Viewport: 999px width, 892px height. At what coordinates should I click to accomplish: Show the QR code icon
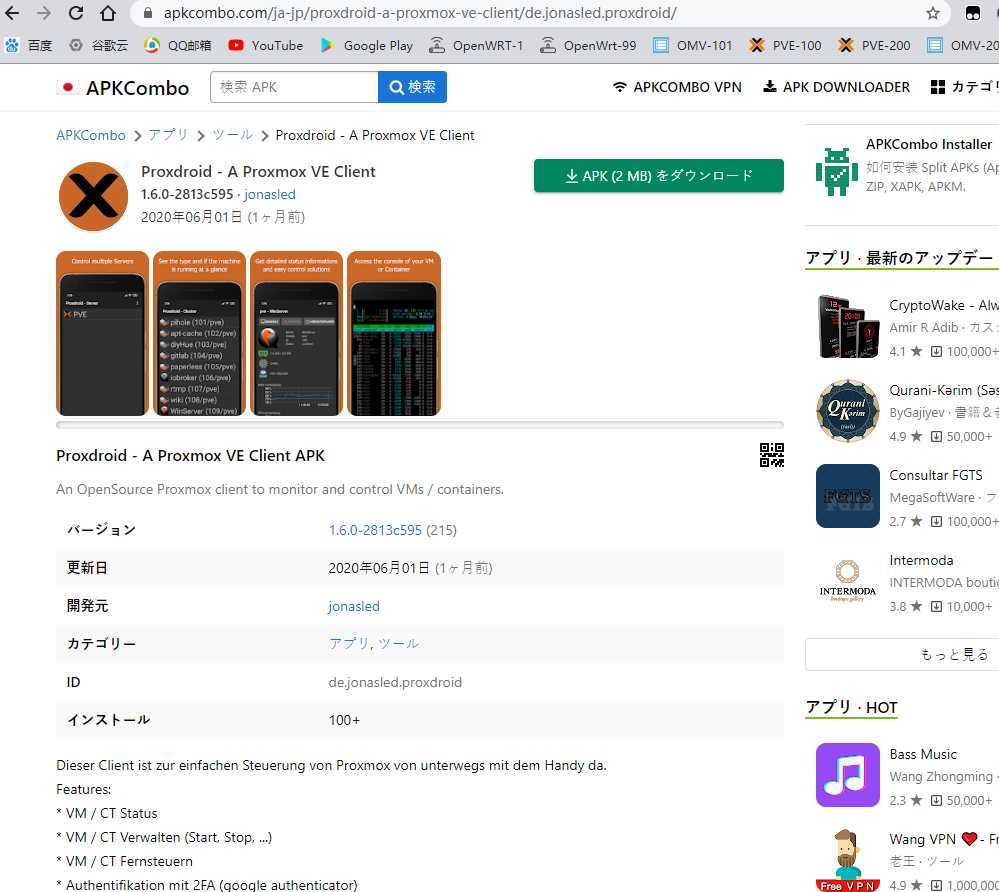[772, 455]
